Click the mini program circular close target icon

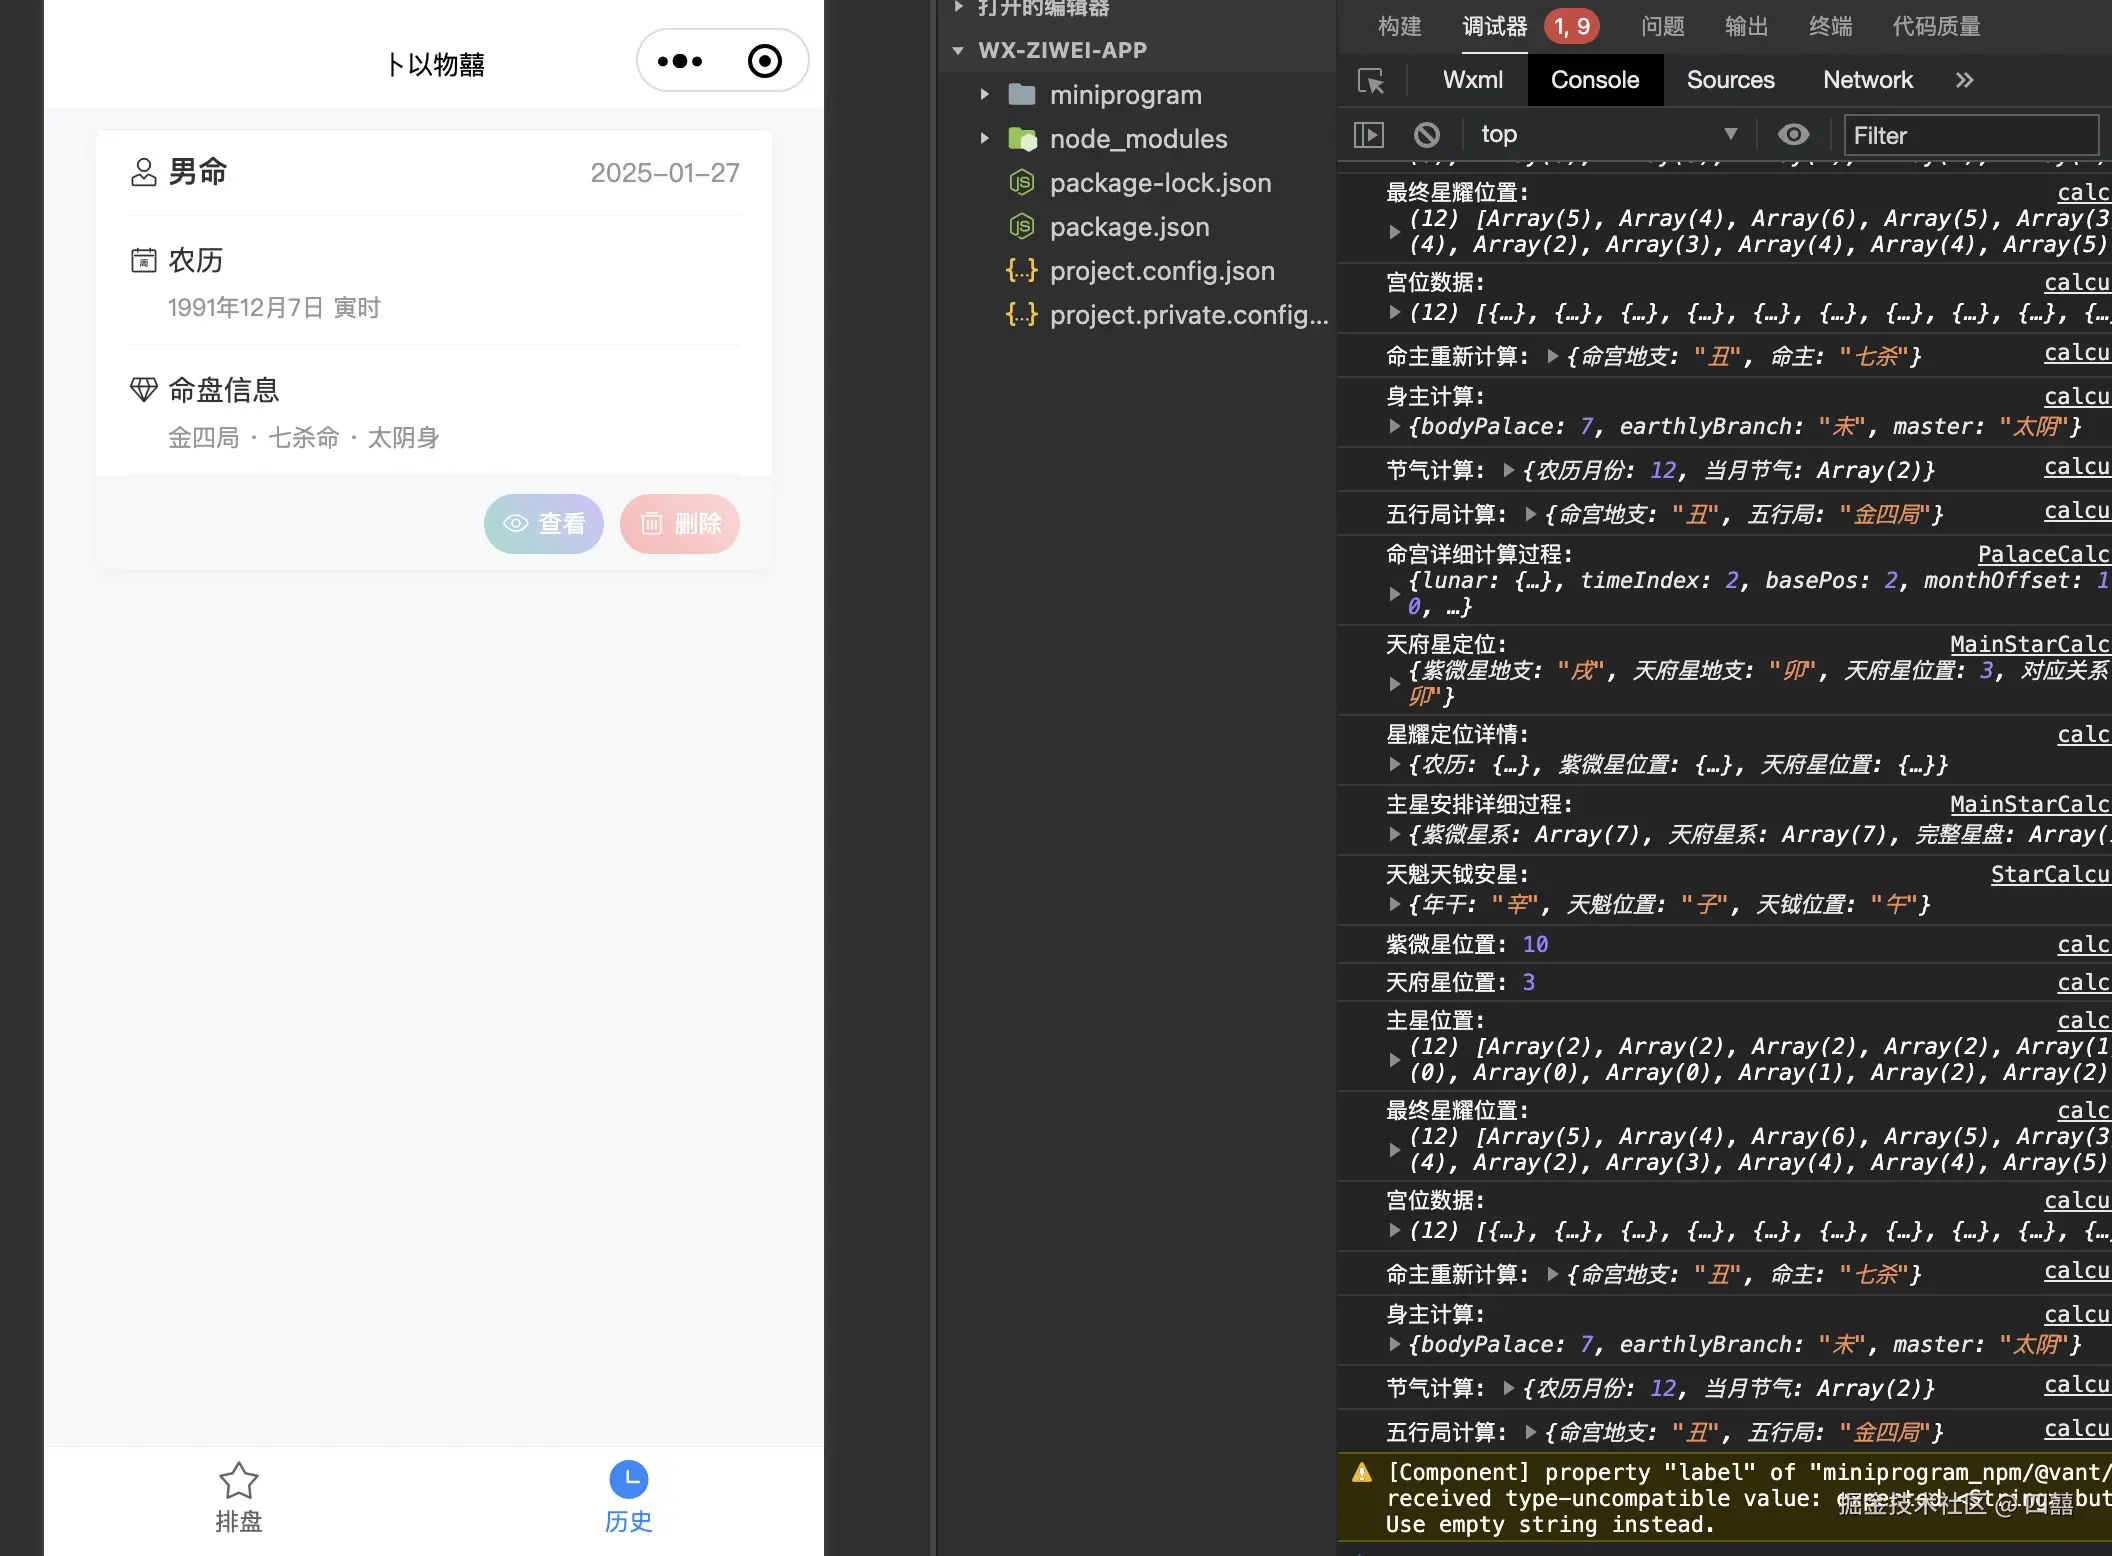[x=765, y=62]
